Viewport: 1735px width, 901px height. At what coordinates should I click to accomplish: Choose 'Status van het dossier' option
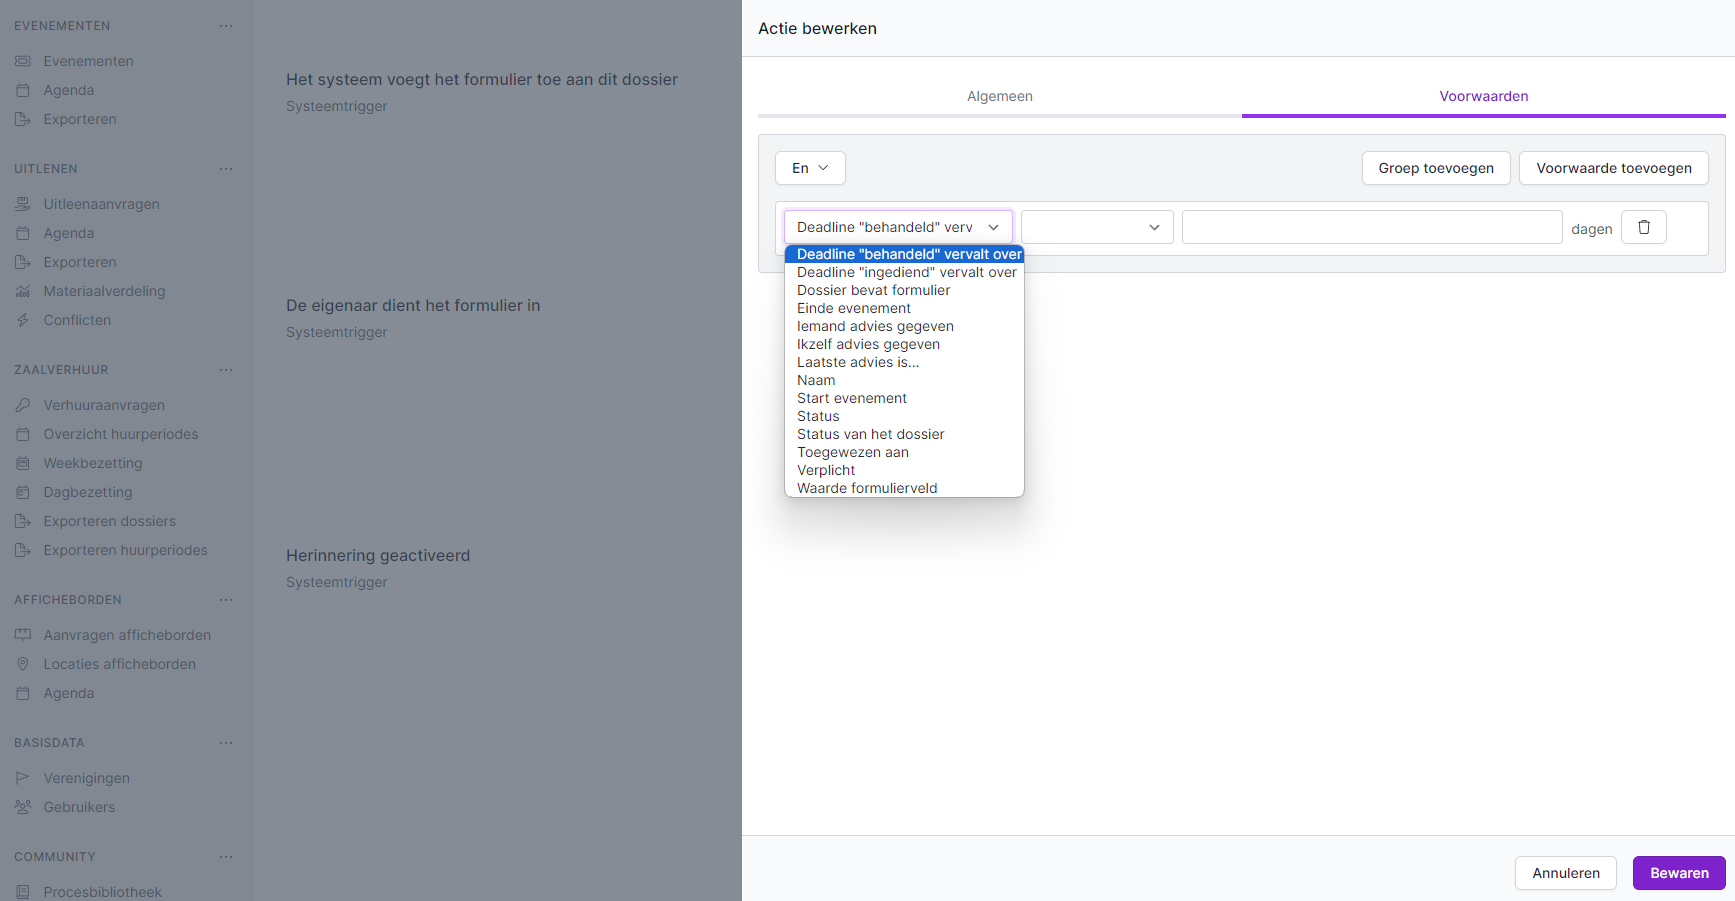click(x=870, y=434)
